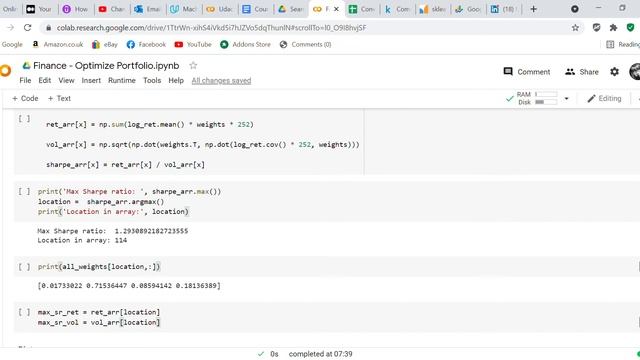The image size is (640, 360).
Task: Open the user account avatar
Action: click(635, 72)
